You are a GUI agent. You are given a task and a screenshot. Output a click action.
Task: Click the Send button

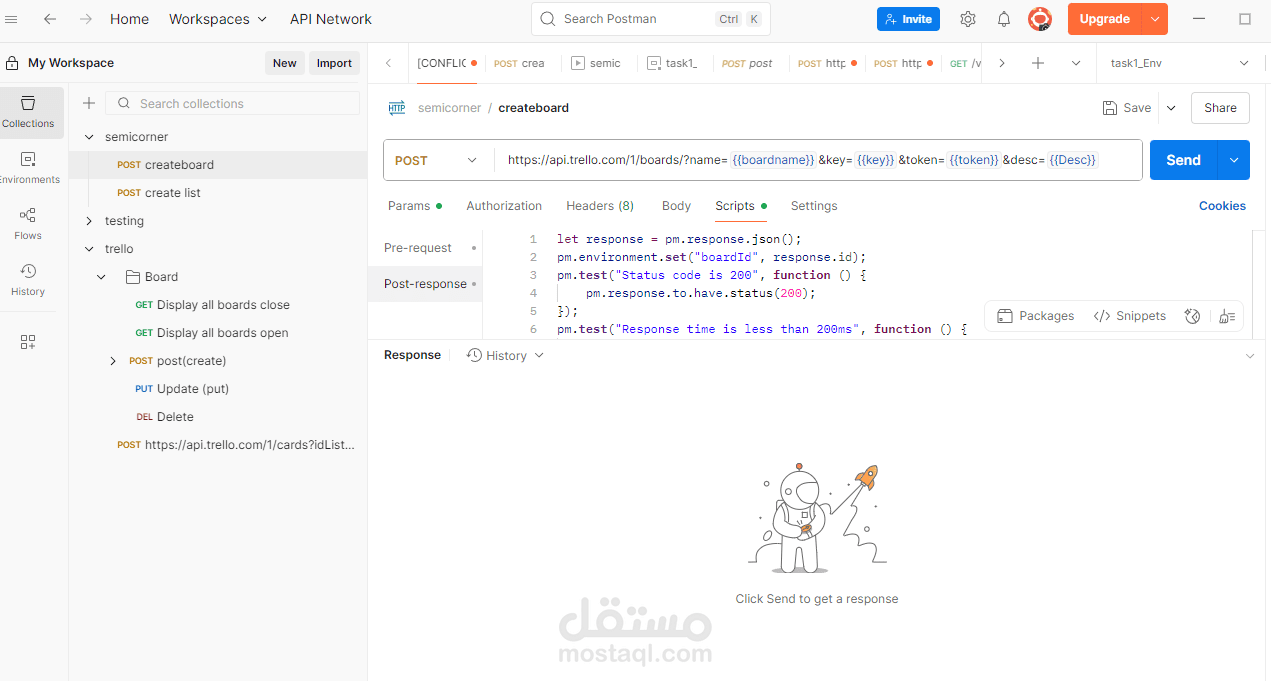click(x=1183, y=160)
